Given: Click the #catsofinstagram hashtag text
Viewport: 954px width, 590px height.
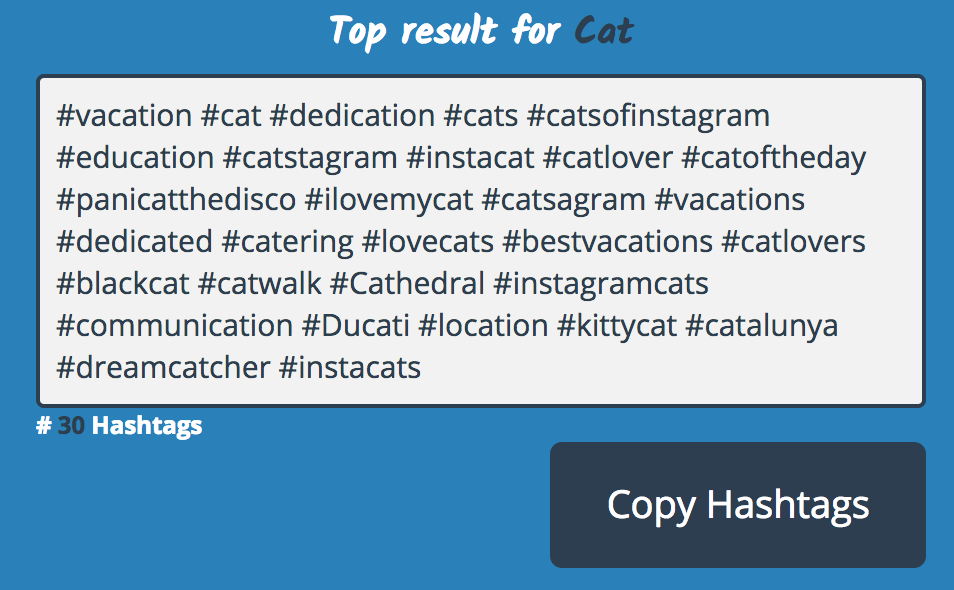Looking at the screenshot, I should 648,116.
